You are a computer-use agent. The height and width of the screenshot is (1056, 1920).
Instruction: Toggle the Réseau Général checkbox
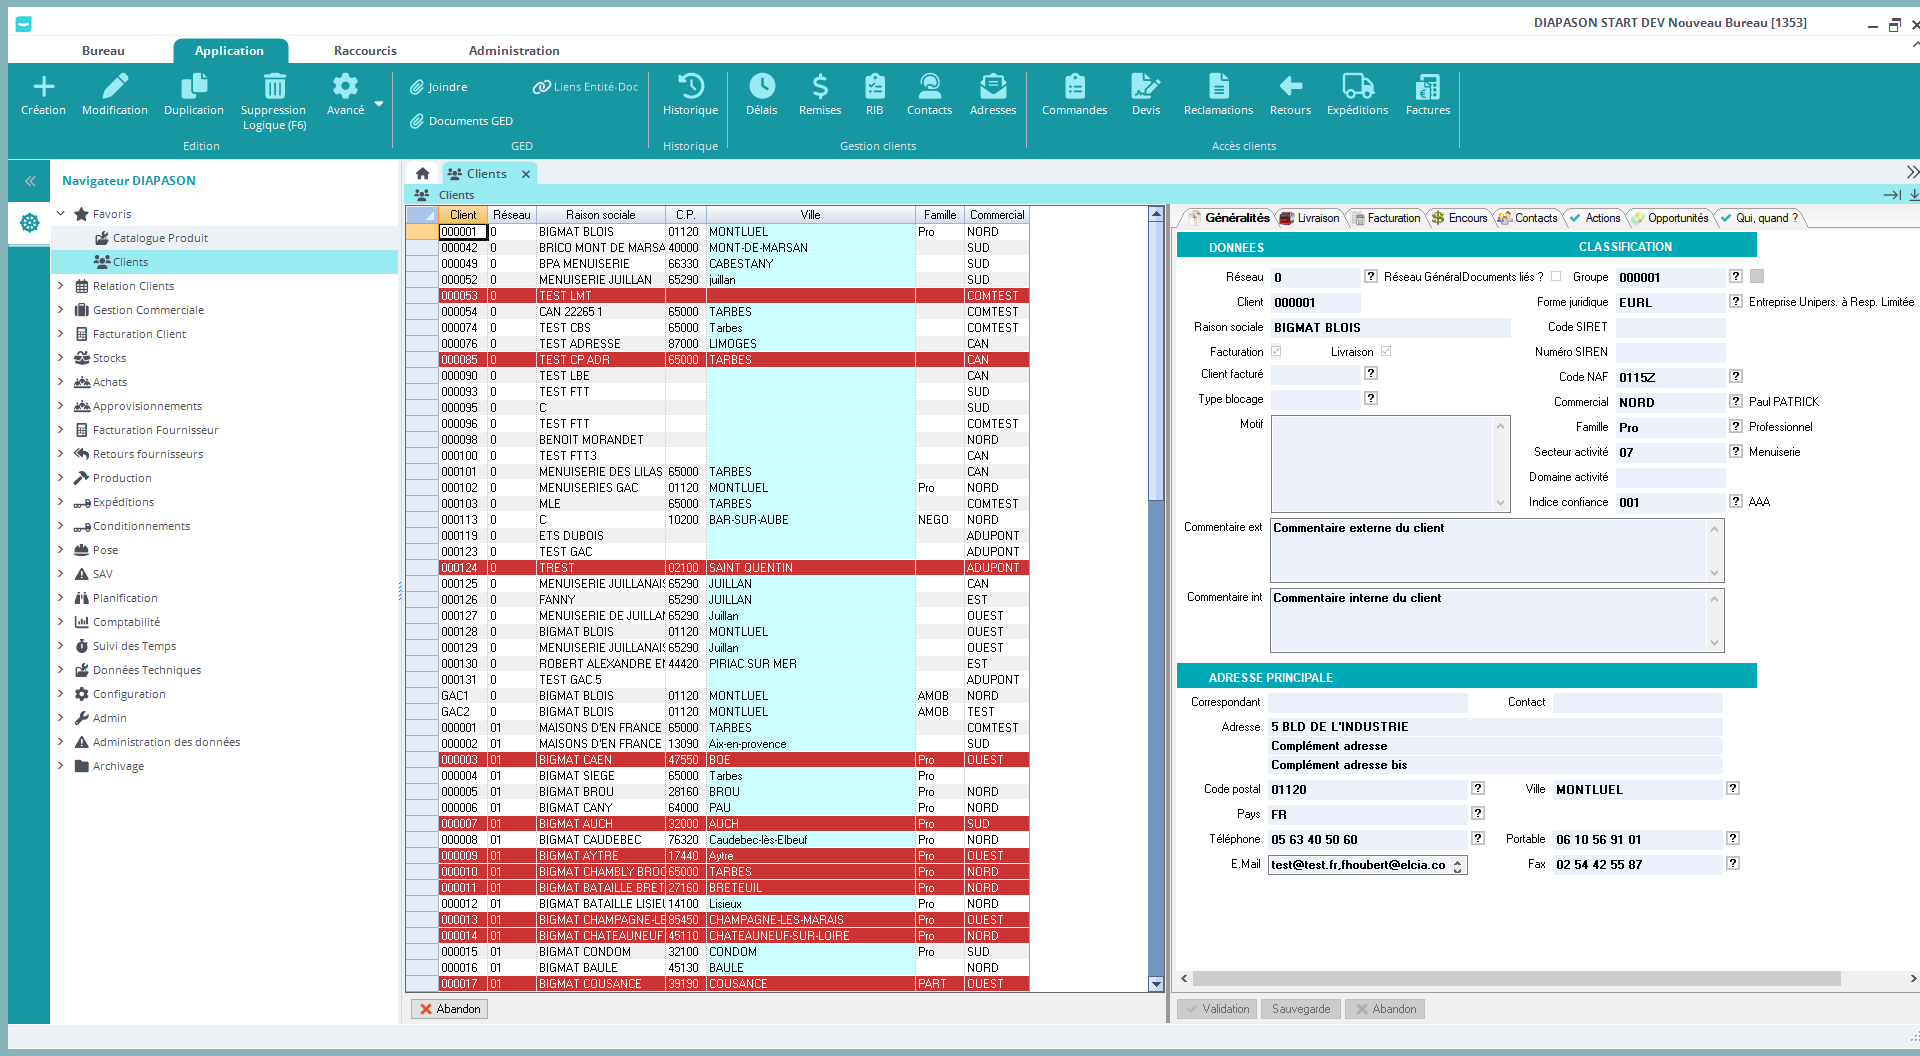(x=1556, y=277)
